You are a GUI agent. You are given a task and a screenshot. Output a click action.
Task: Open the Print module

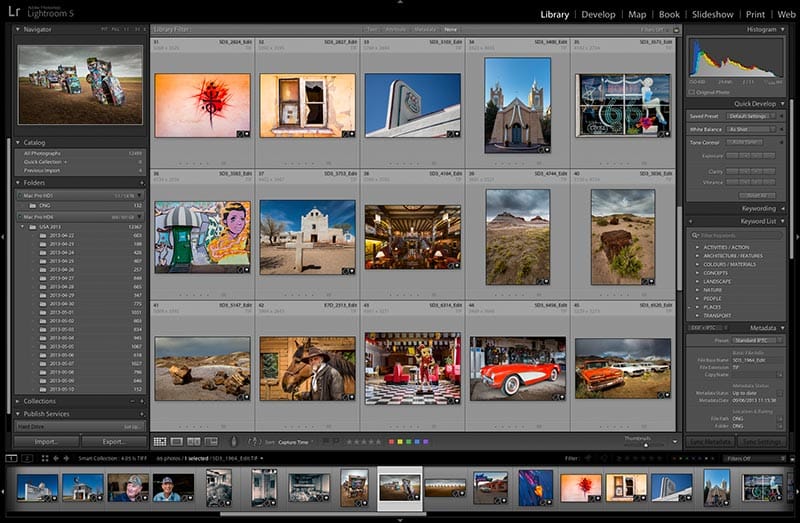(755, 14)
